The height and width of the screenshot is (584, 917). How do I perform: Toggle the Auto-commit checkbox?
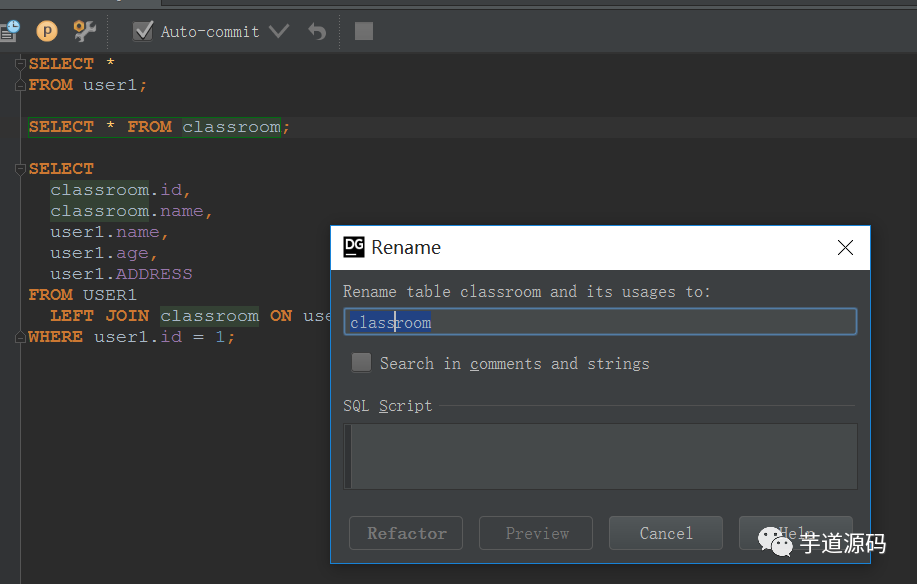[x=143, y=31]
